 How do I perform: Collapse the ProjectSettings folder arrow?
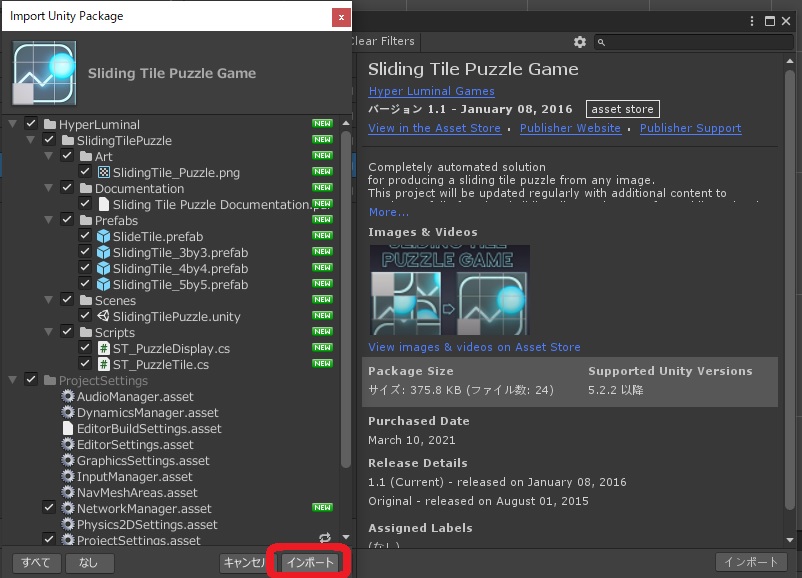pos(13,380)
